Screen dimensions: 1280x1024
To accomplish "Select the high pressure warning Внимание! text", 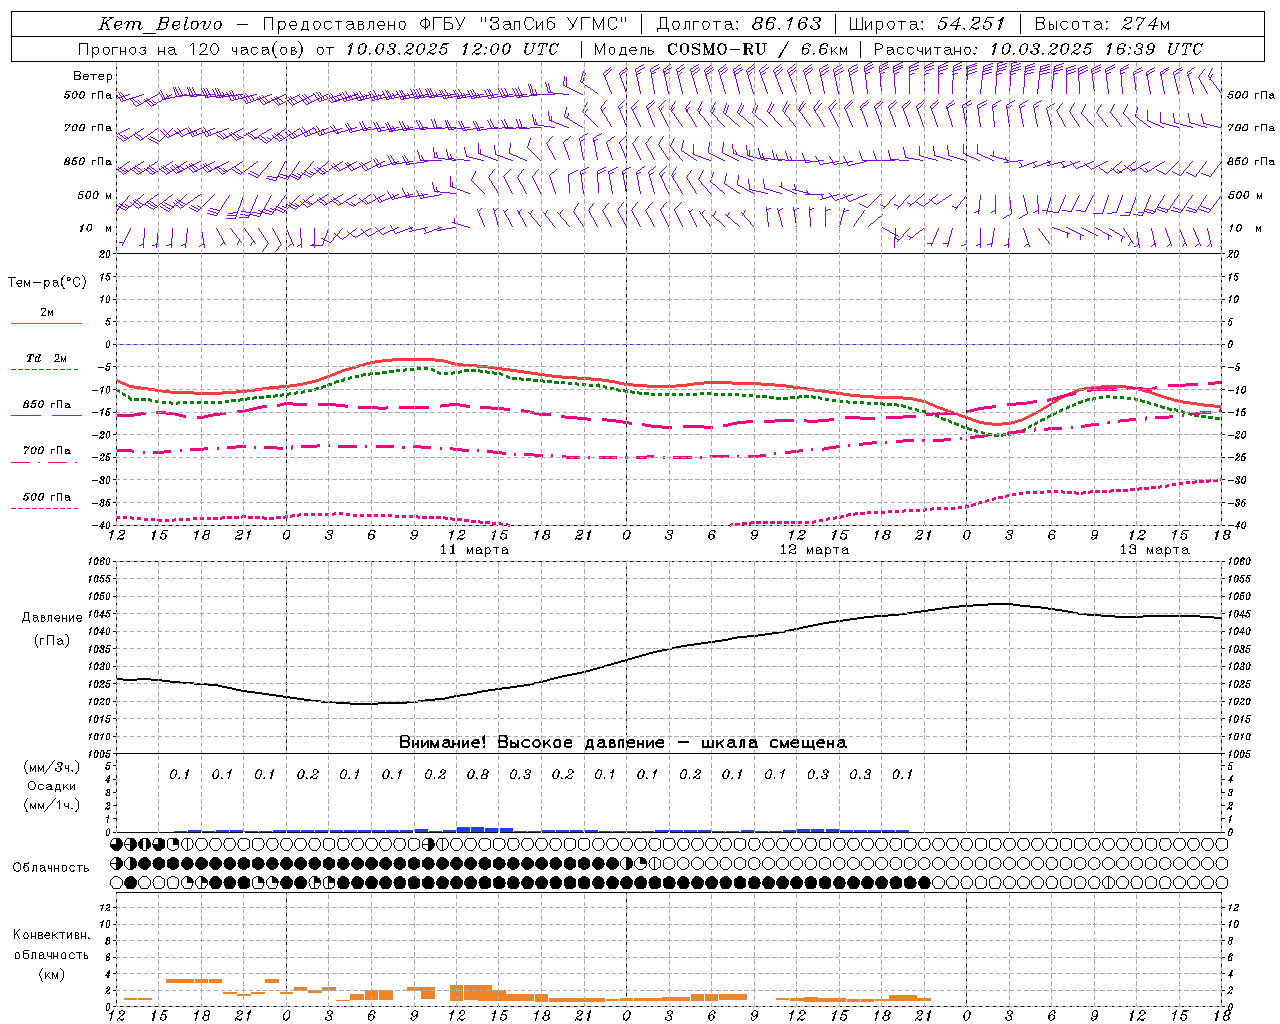I will point(623,743).
